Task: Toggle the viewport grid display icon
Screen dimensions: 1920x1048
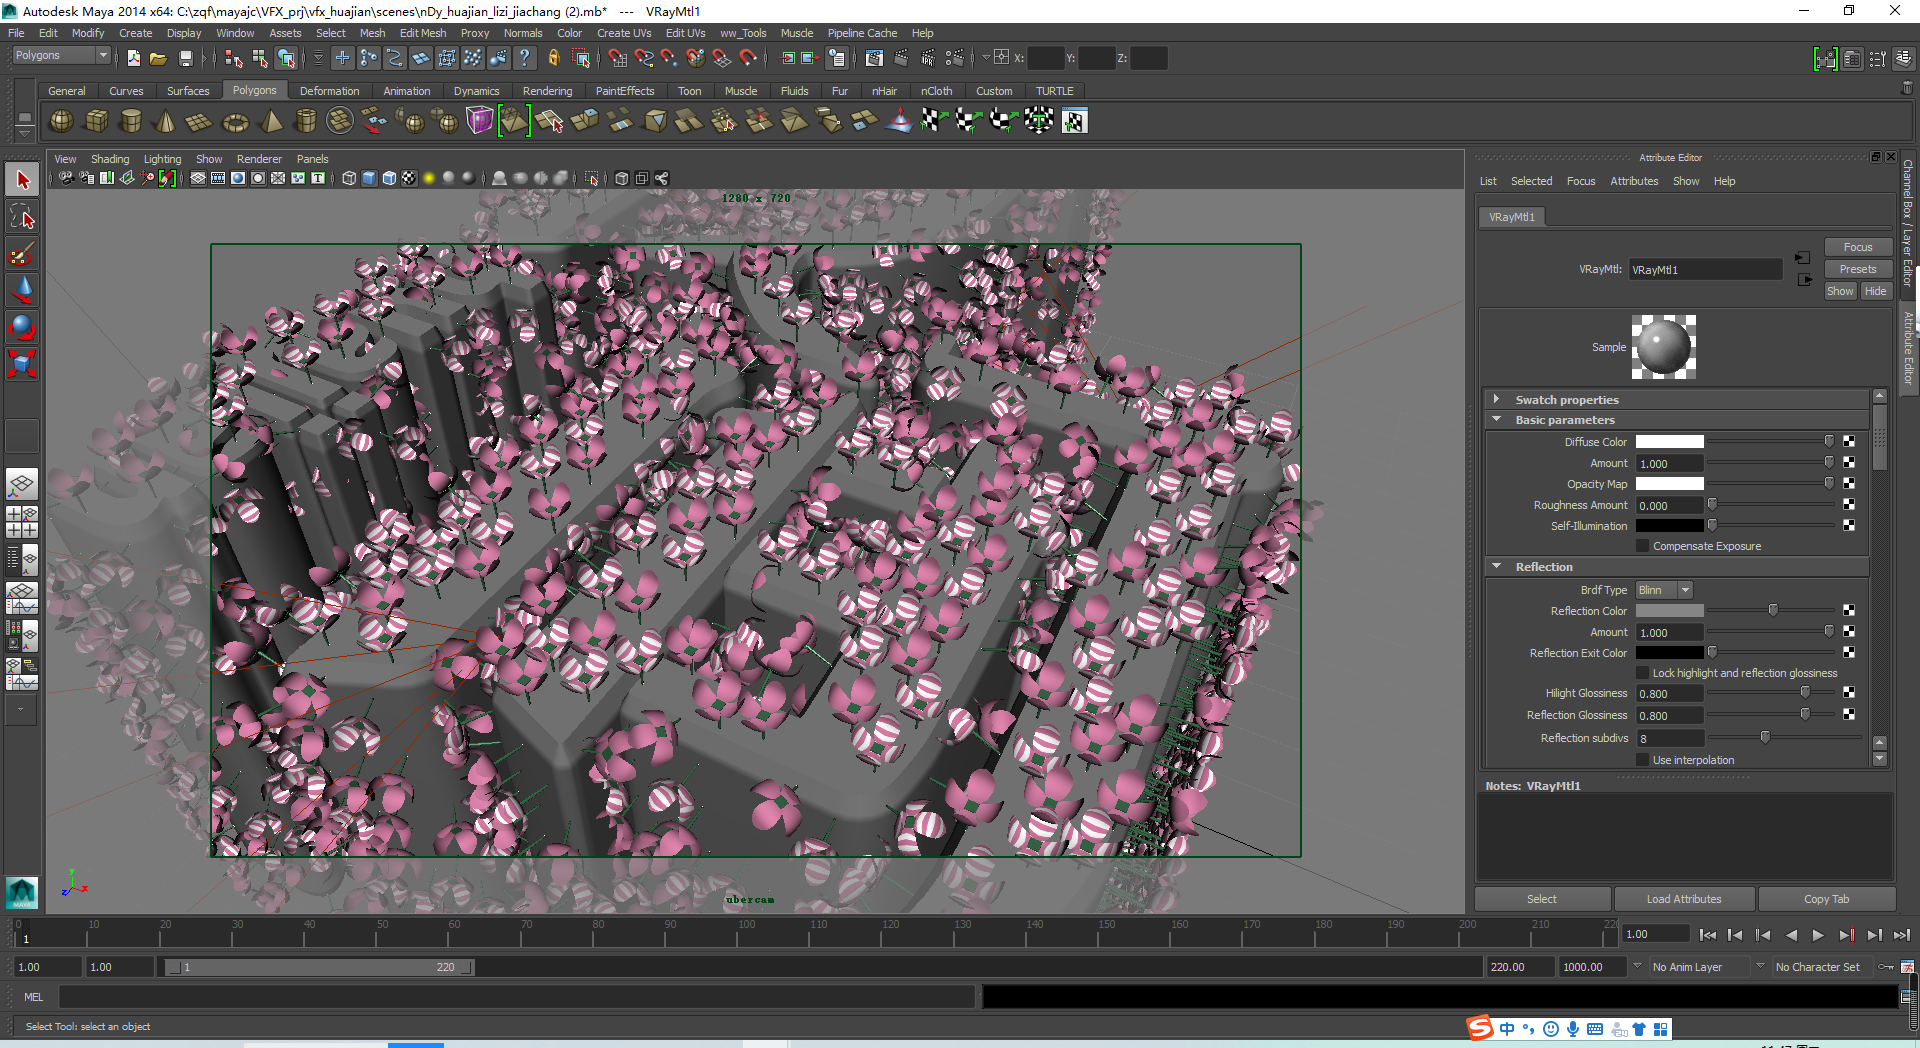Action: click(198, 178)
